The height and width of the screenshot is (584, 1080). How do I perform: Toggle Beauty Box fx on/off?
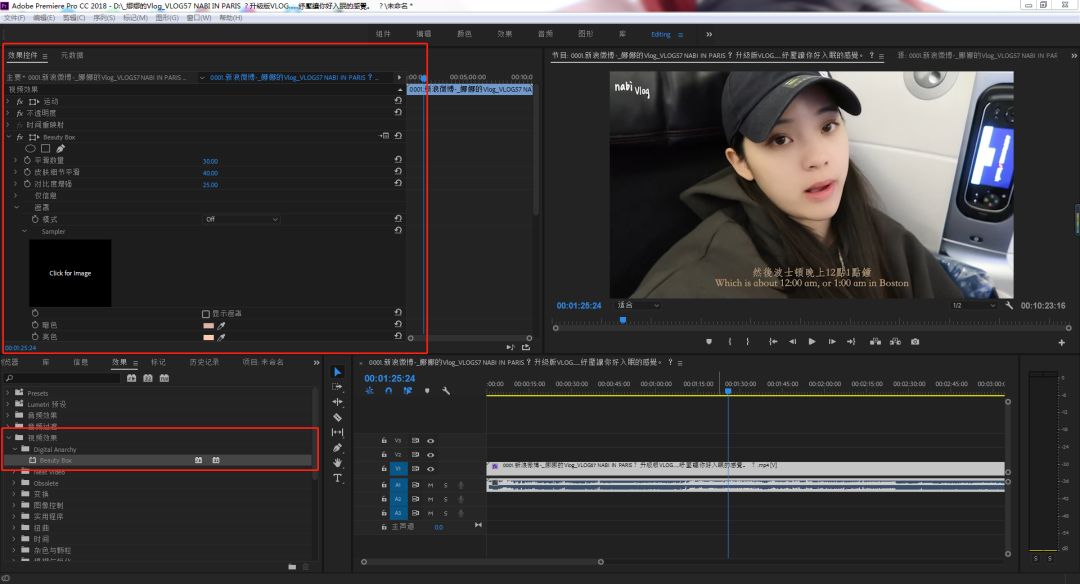(20, 137)
